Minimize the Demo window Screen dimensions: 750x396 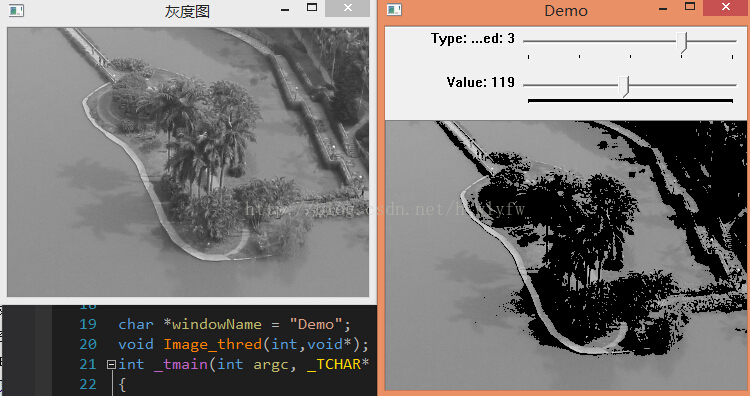click(x=663, y=8)
